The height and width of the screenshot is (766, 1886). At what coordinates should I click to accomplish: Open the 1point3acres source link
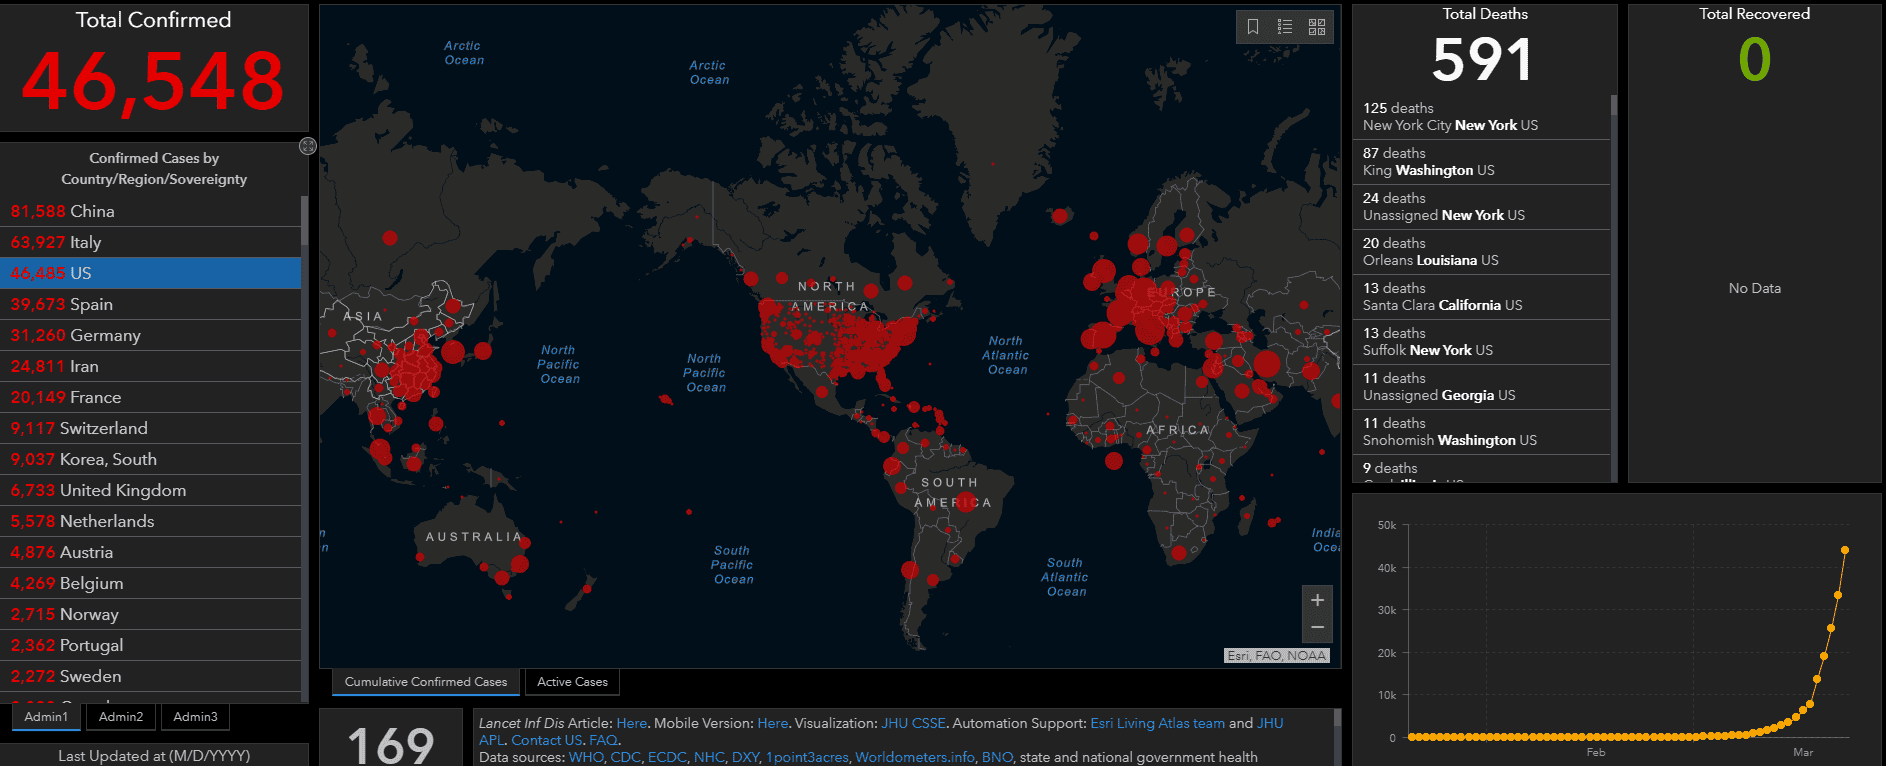tap(807, 757)
